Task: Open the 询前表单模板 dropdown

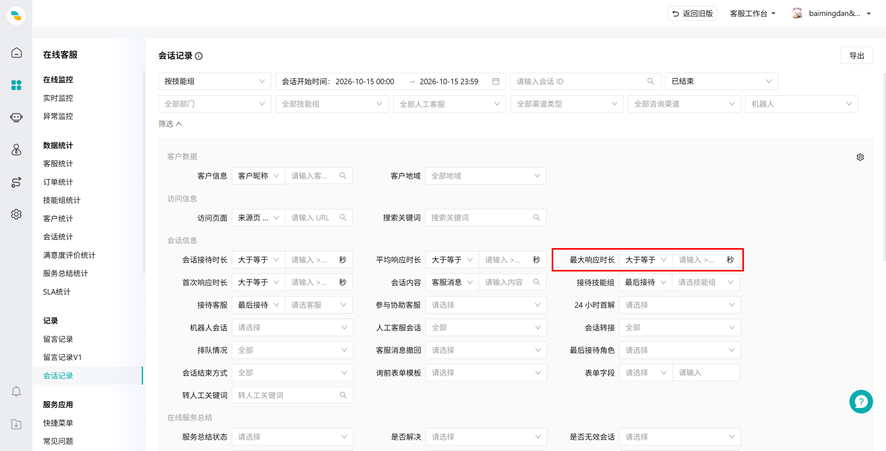Action: (486, 373)
